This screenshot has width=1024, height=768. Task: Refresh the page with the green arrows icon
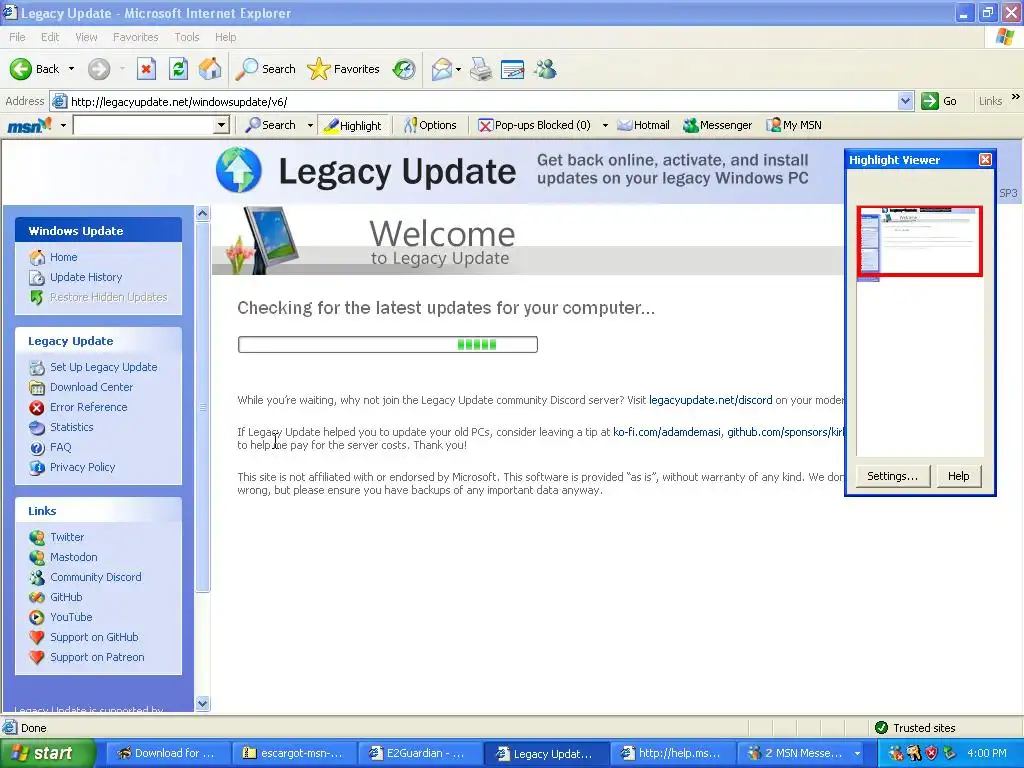178,69
